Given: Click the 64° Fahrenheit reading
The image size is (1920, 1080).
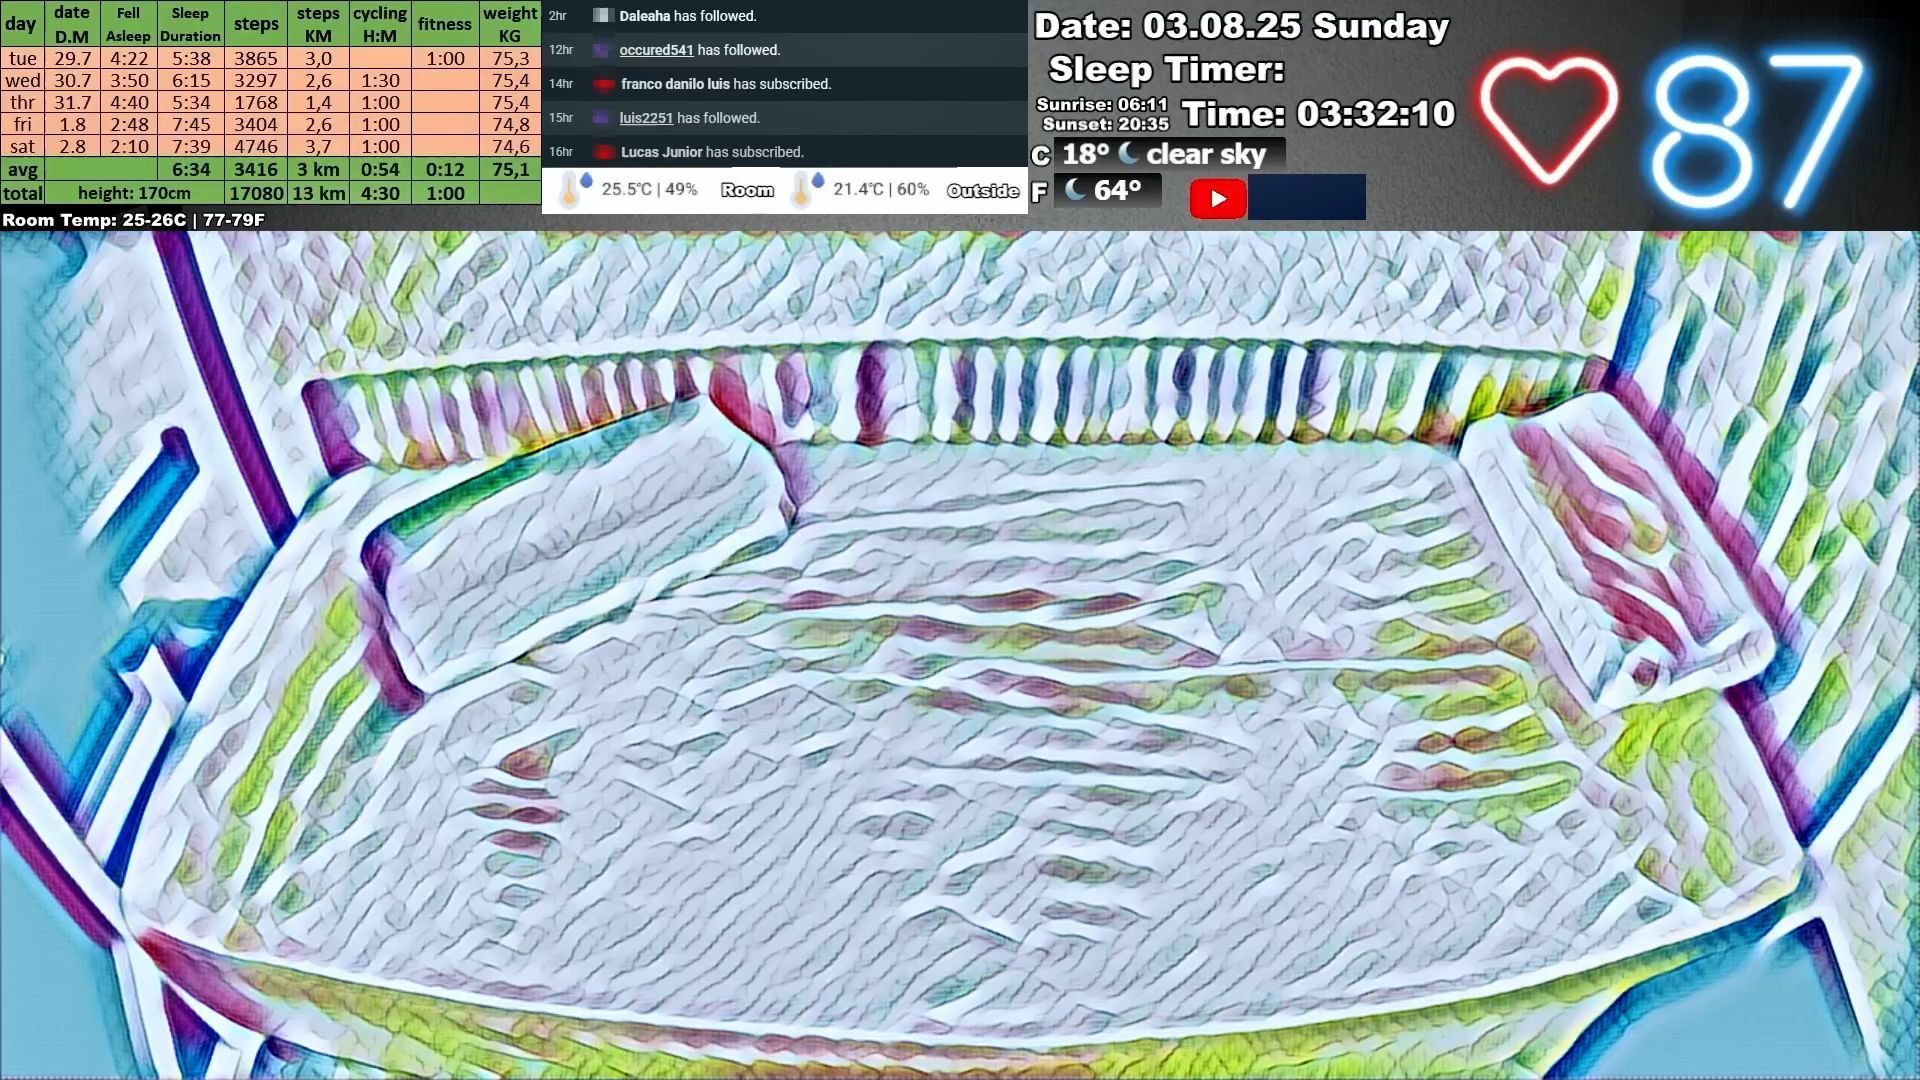Looking at the screenshot, I should click(x=1117, y=190).
